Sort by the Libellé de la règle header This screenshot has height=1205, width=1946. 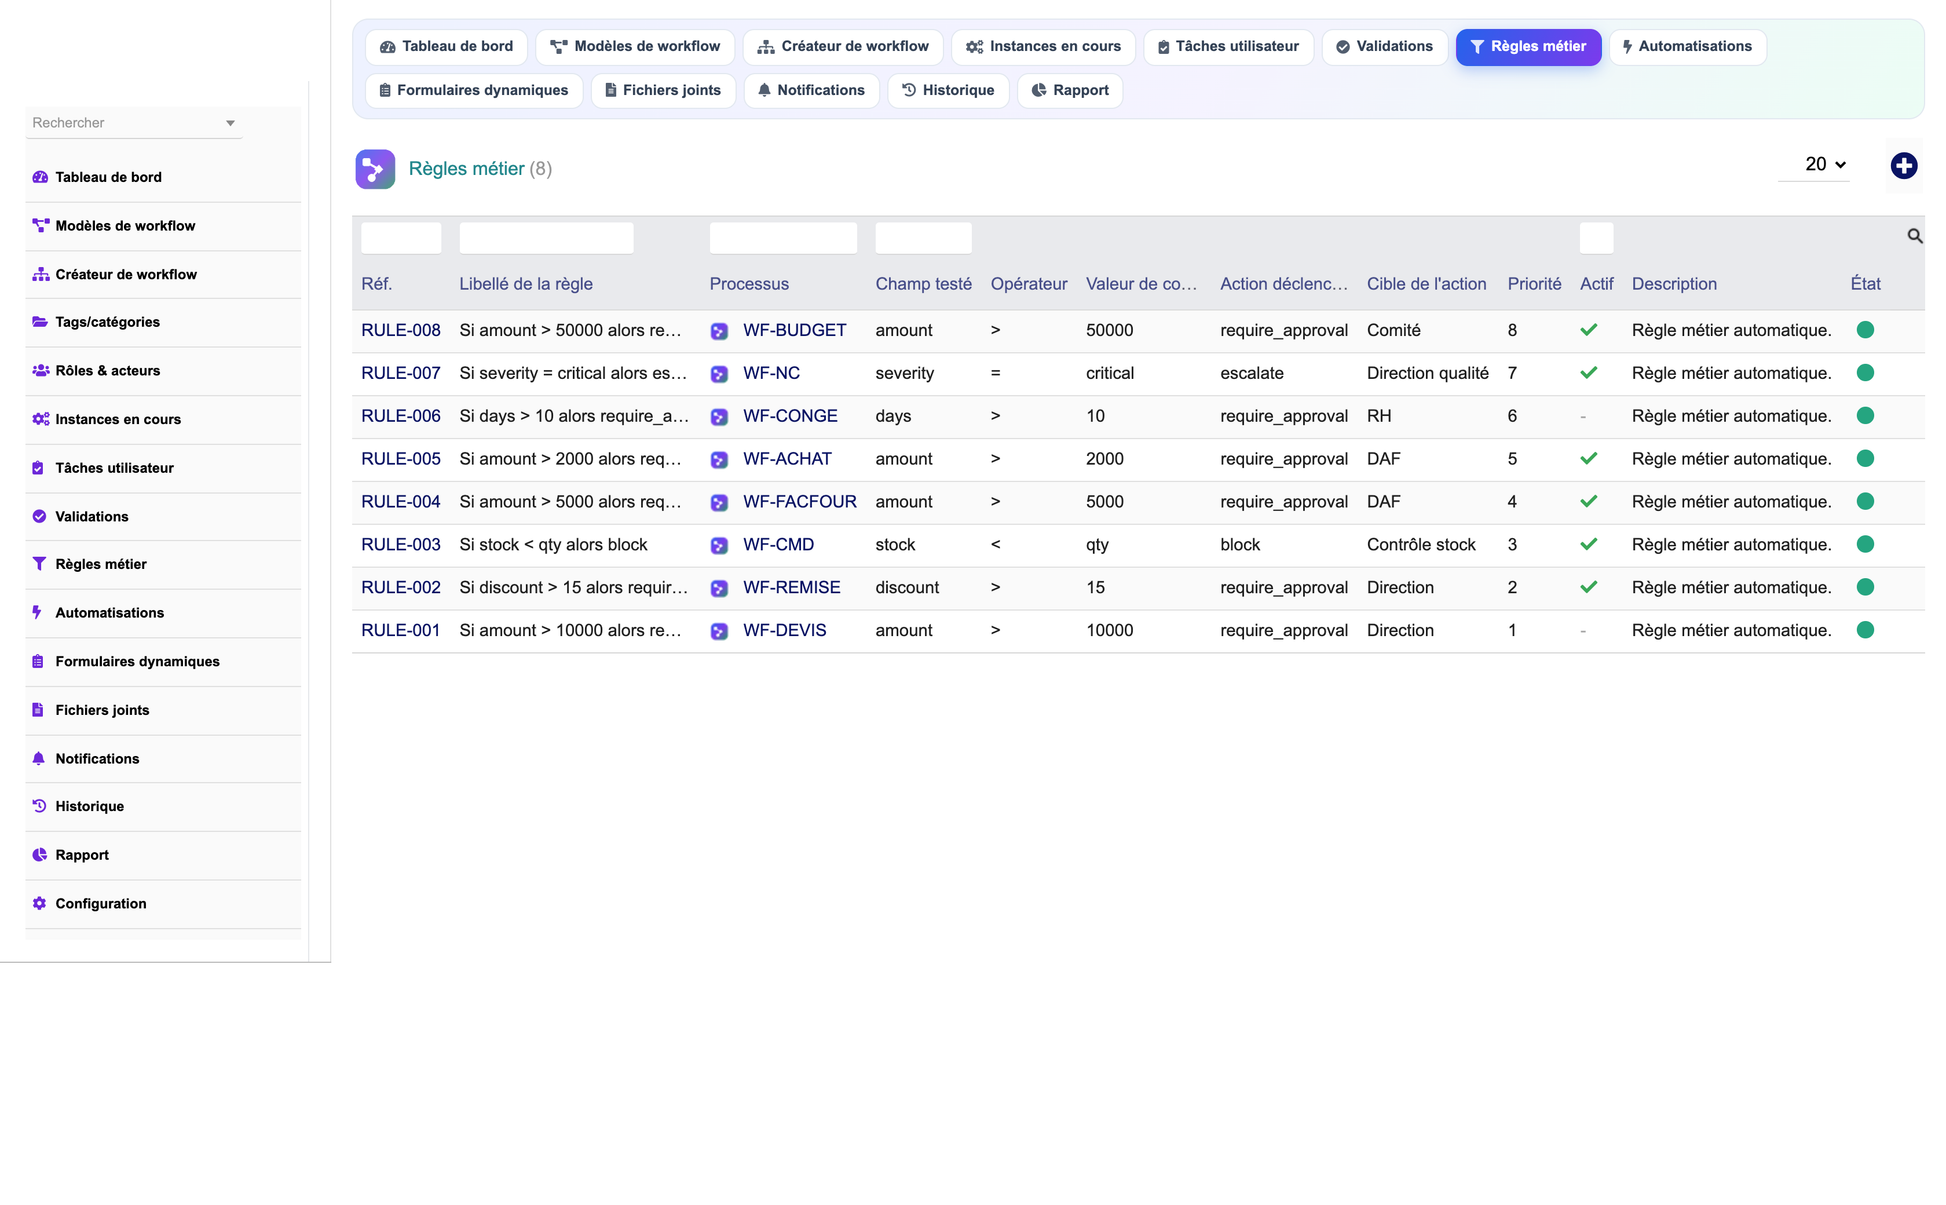click(526, 284)
